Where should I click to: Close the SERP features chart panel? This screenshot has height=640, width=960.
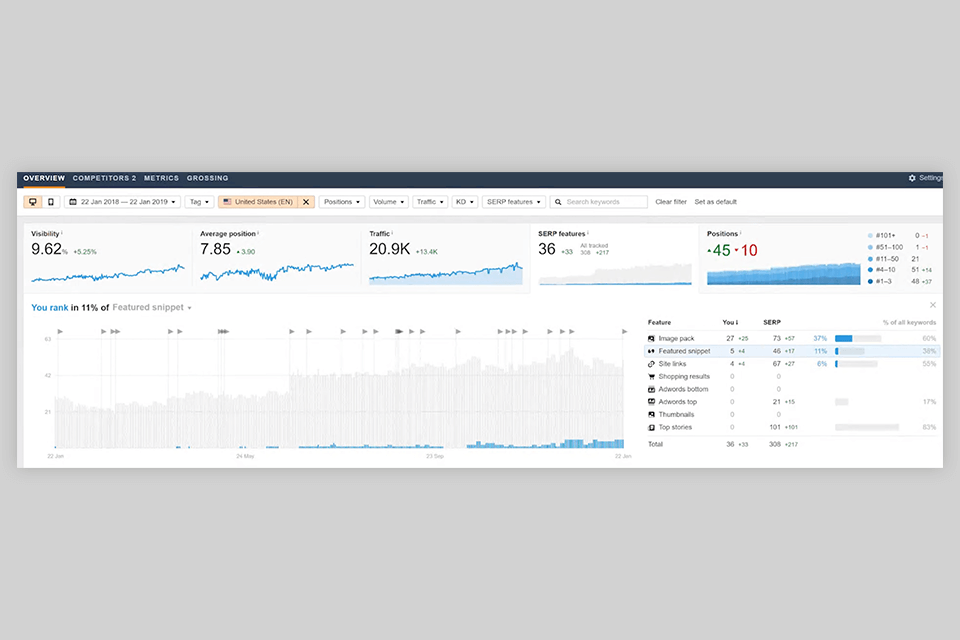pos(932,305)
